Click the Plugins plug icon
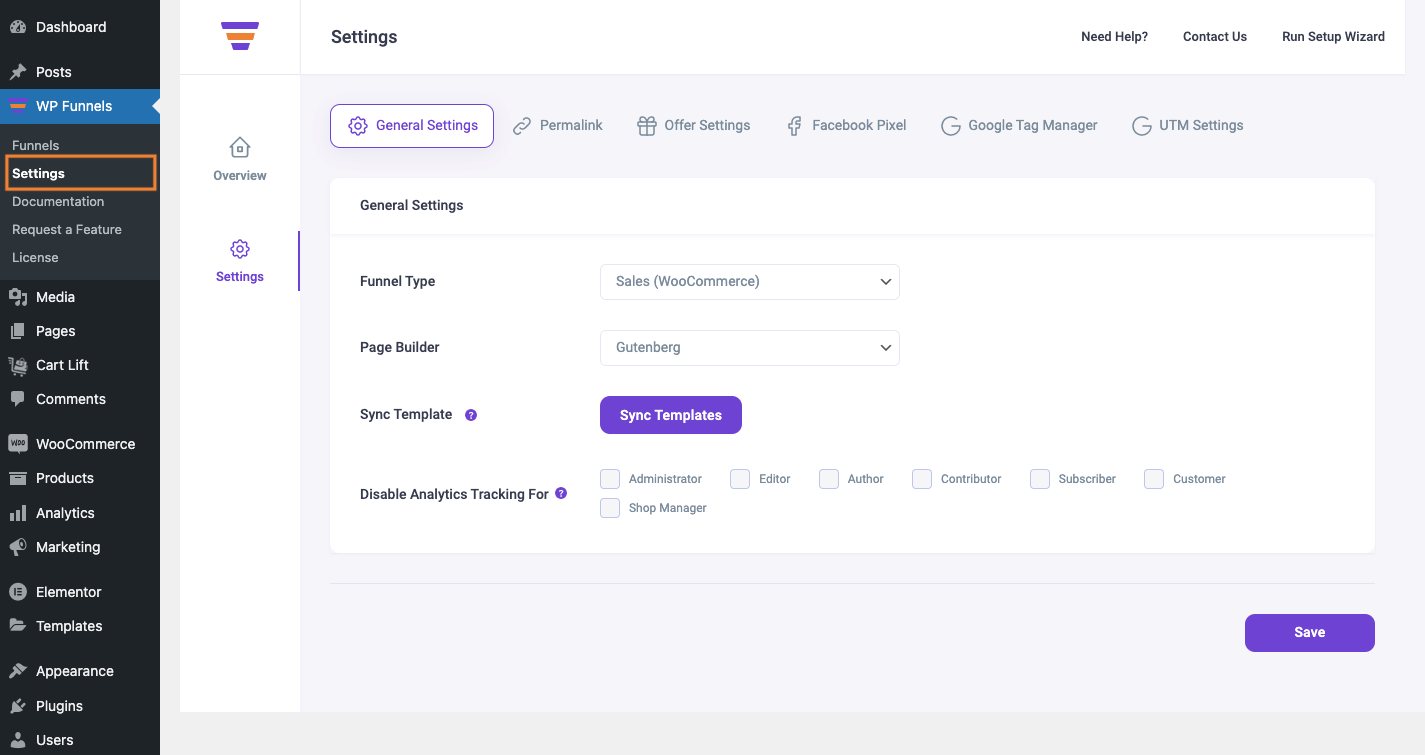Viewport: 1425px width, 755px height. pyautogui.click(x=18, y=706)
